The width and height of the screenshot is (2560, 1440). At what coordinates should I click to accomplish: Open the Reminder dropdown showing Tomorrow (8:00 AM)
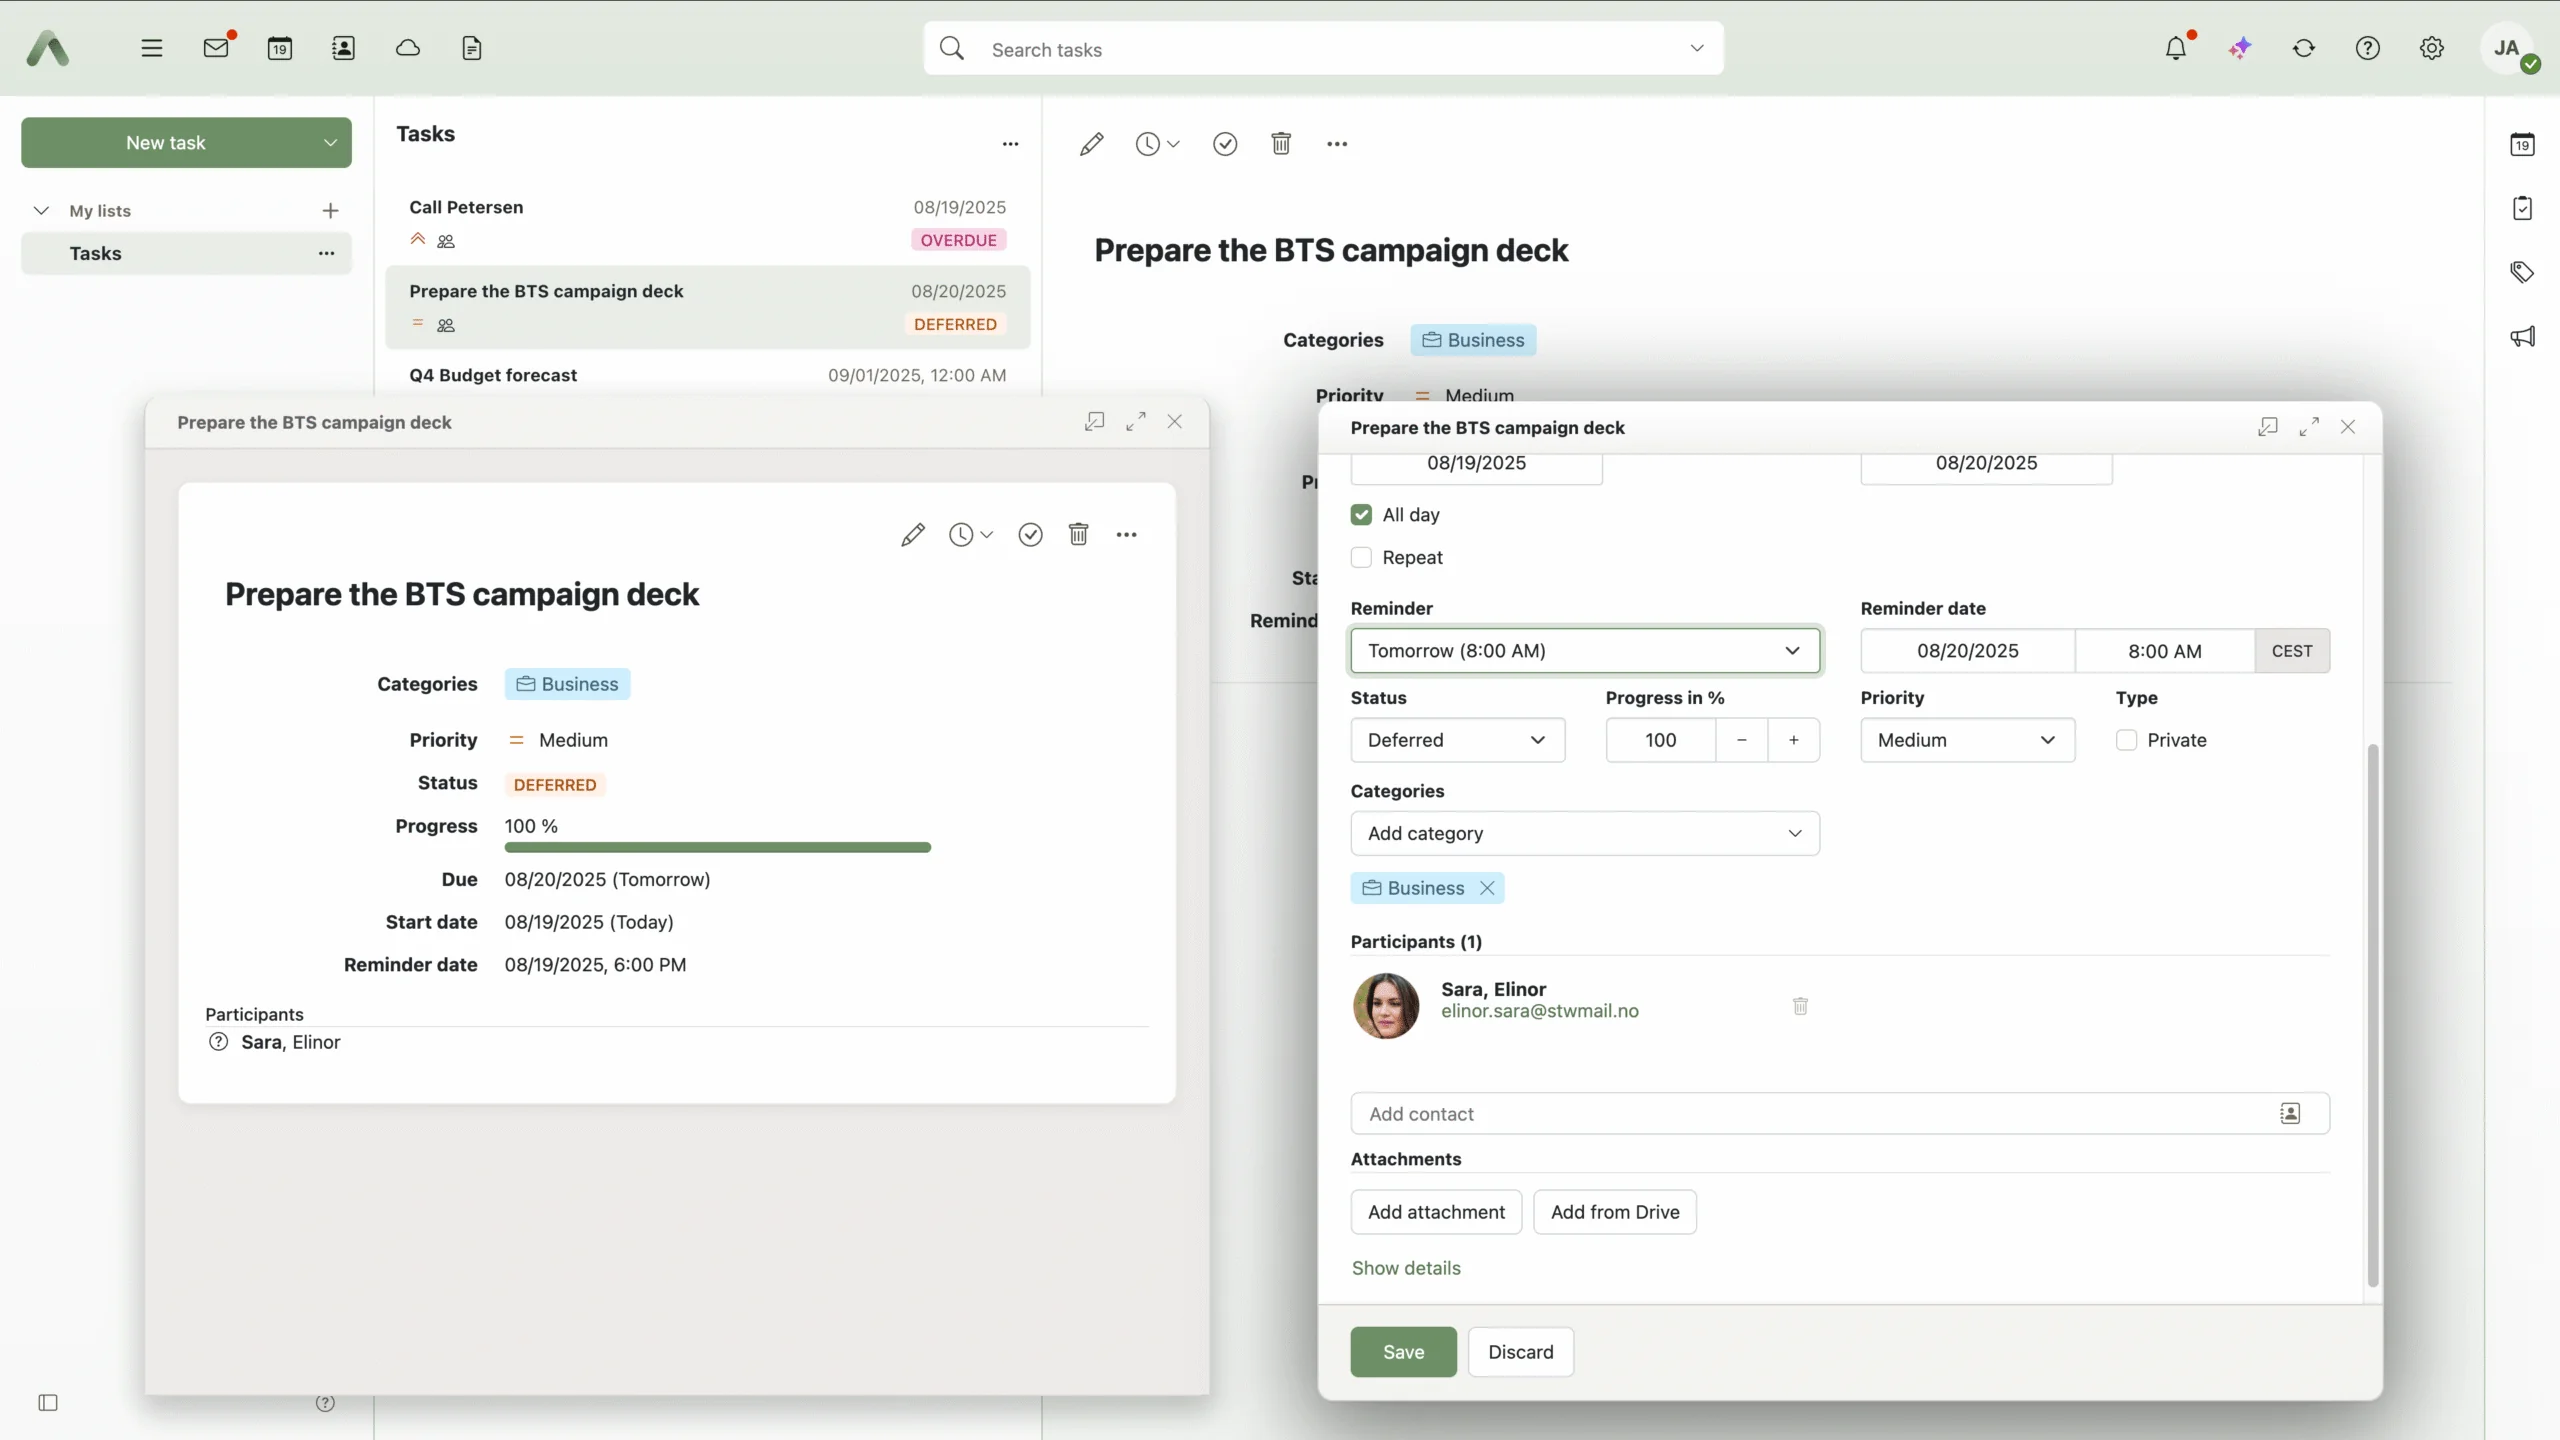click(1584, 651)
